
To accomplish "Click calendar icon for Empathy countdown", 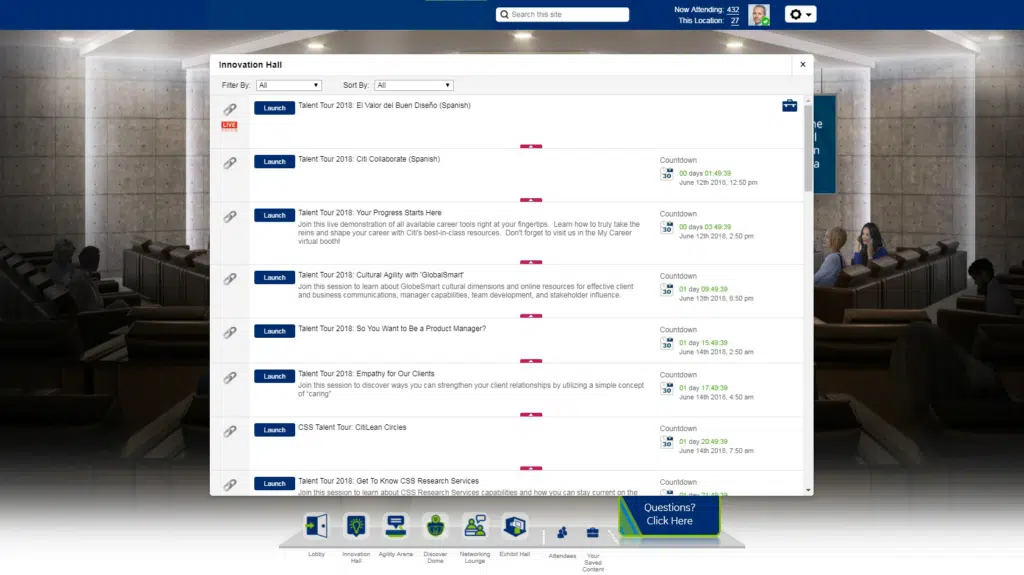I will point(667,388).
